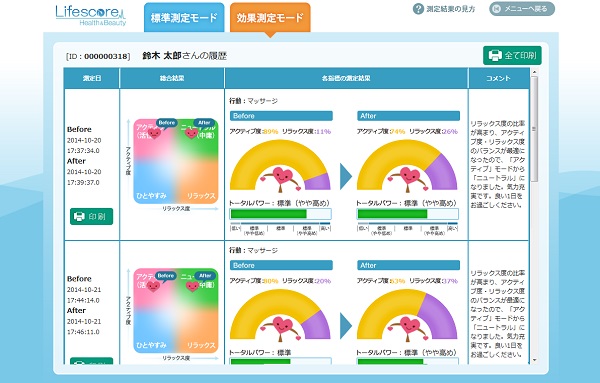Click the After gauge showing リラックス度 37%
This screenshot has width=600, height=383.
coord(407,314)
